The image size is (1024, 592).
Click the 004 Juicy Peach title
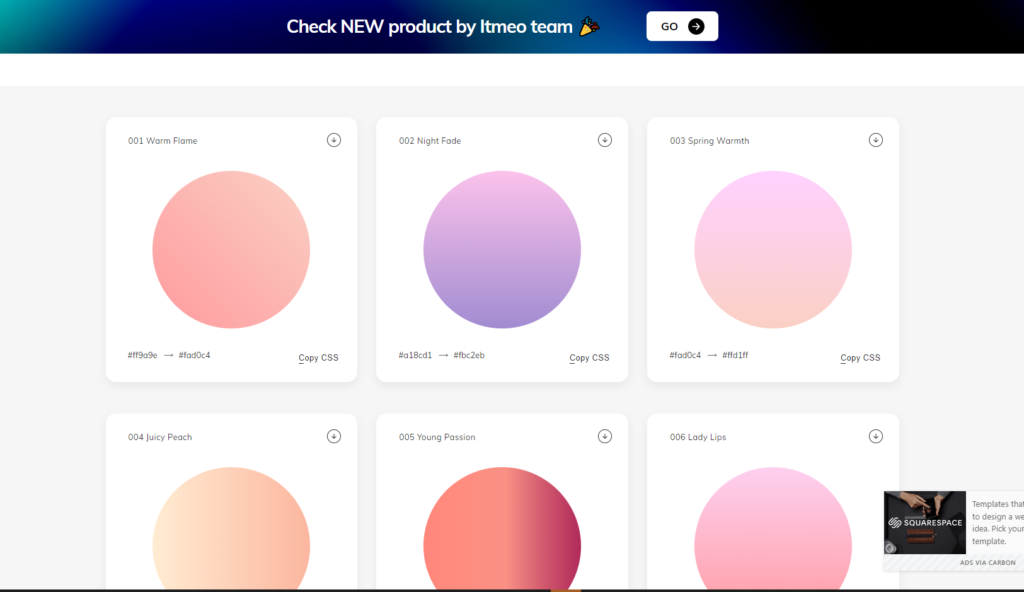(160, 437)
